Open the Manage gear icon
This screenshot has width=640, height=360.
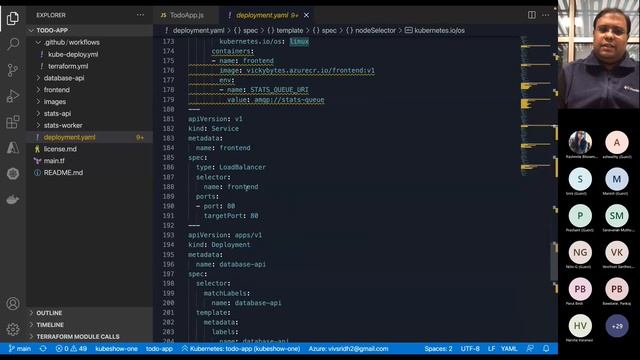[x=13, y=329]
